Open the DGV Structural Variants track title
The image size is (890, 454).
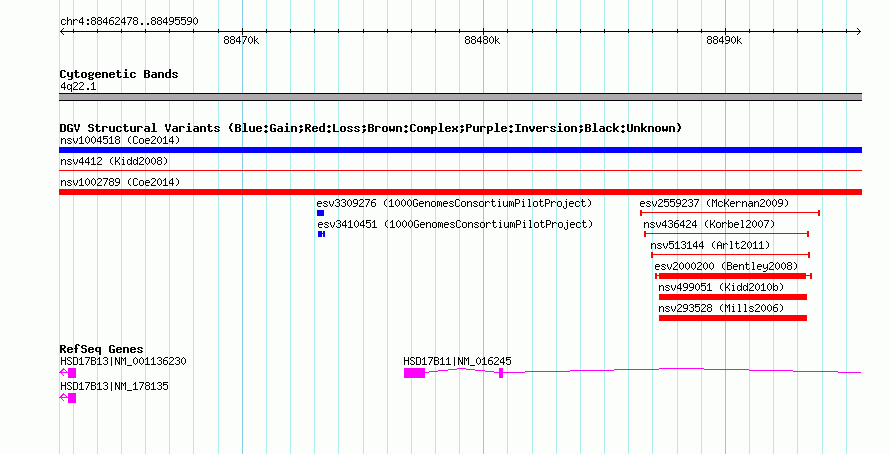[x=371, y=128]
